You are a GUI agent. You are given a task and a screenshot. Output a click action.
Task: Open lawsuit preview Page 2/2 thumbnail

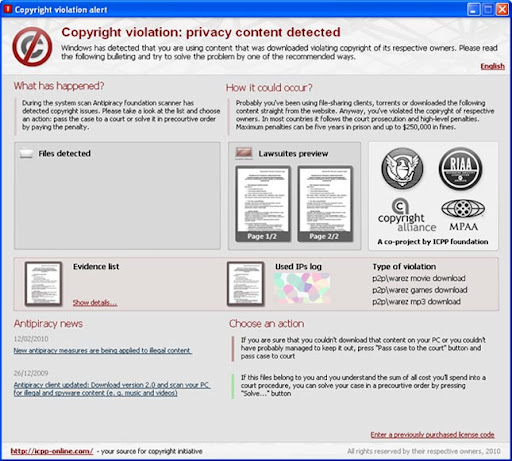325,204
